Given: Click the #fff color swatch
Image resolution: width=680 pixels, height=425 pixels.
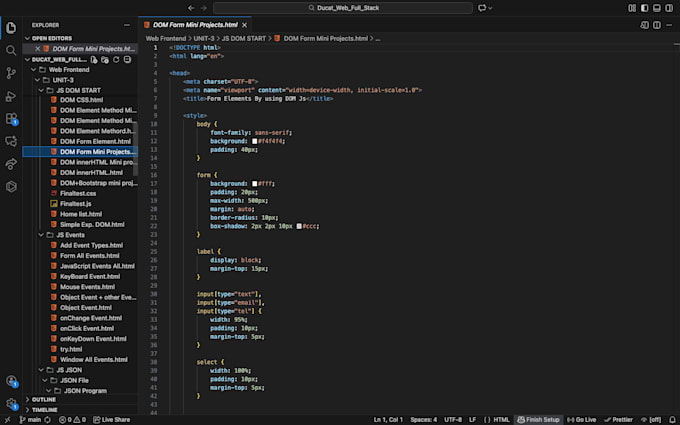Looking at the screenshot, I should click(x=255, y=183).
